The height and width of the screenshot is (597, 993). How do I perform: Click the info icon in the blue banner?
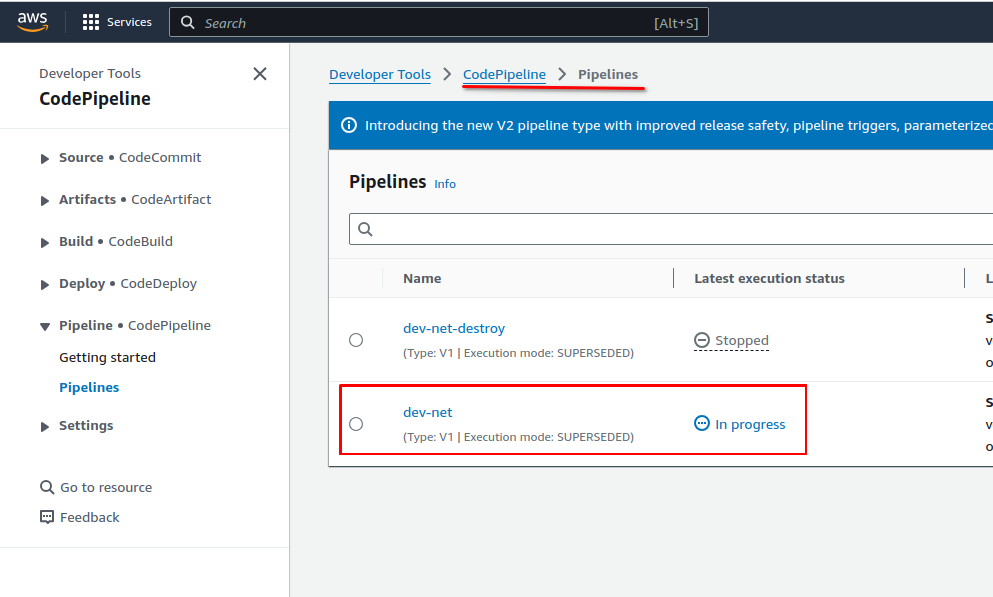(x=349, y=125)
